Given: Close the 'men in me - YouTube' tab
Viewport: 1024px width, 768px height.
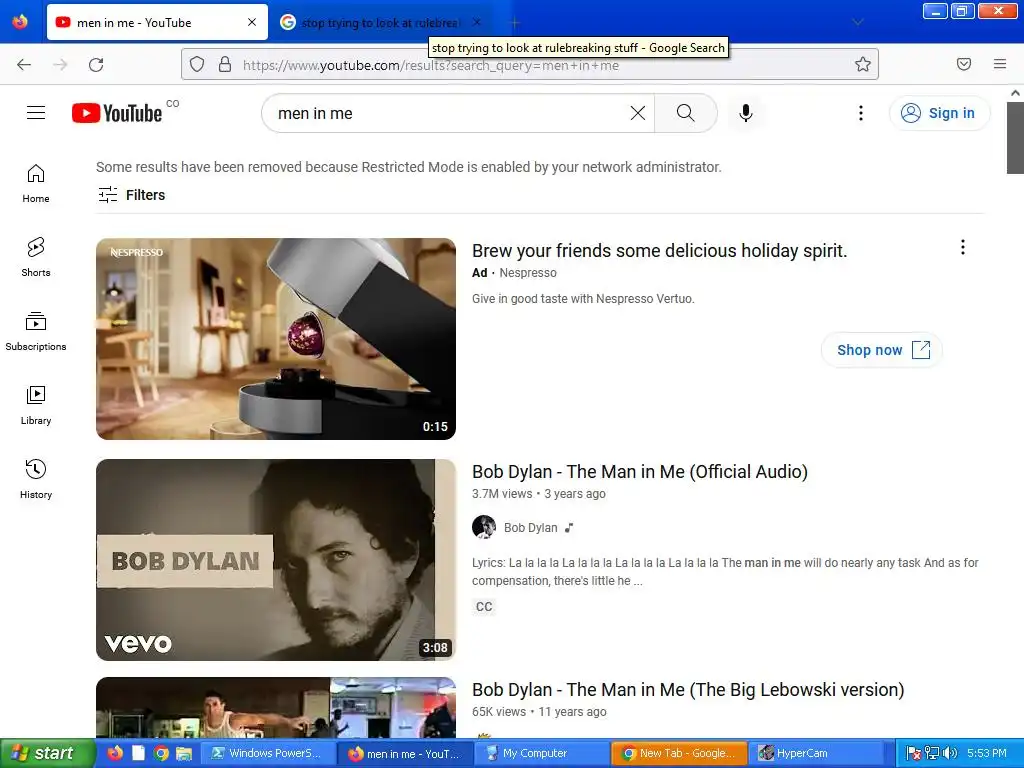Looking at the screenshot, I should point(251,22).
